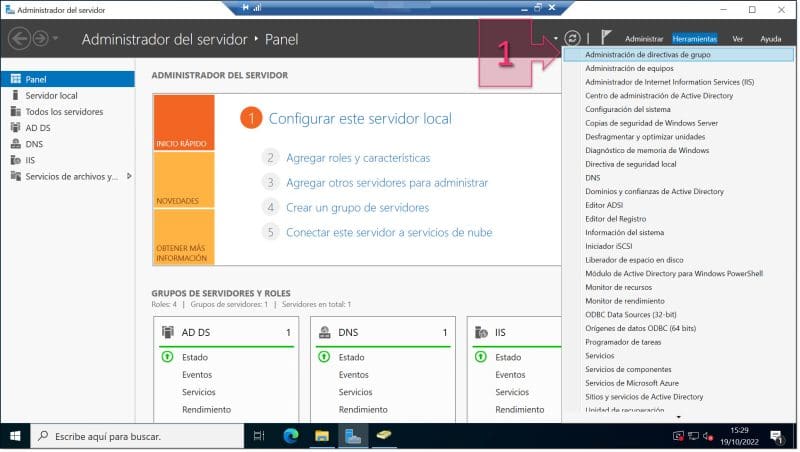Open the Administrar menu

tap(644, 39)
